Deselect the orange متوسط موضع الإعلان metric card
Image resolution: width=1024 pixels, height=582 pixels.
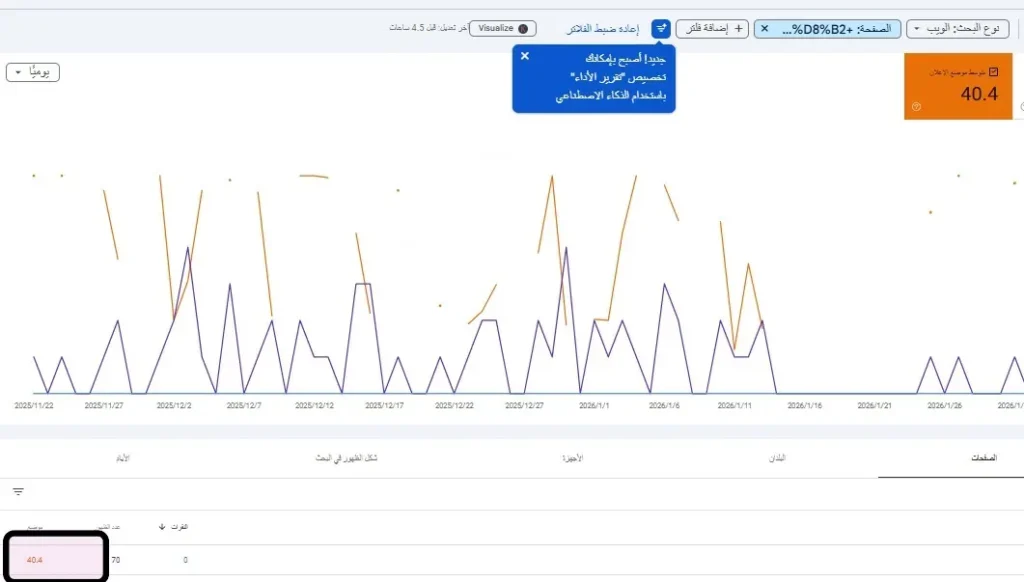click(958, 86)
